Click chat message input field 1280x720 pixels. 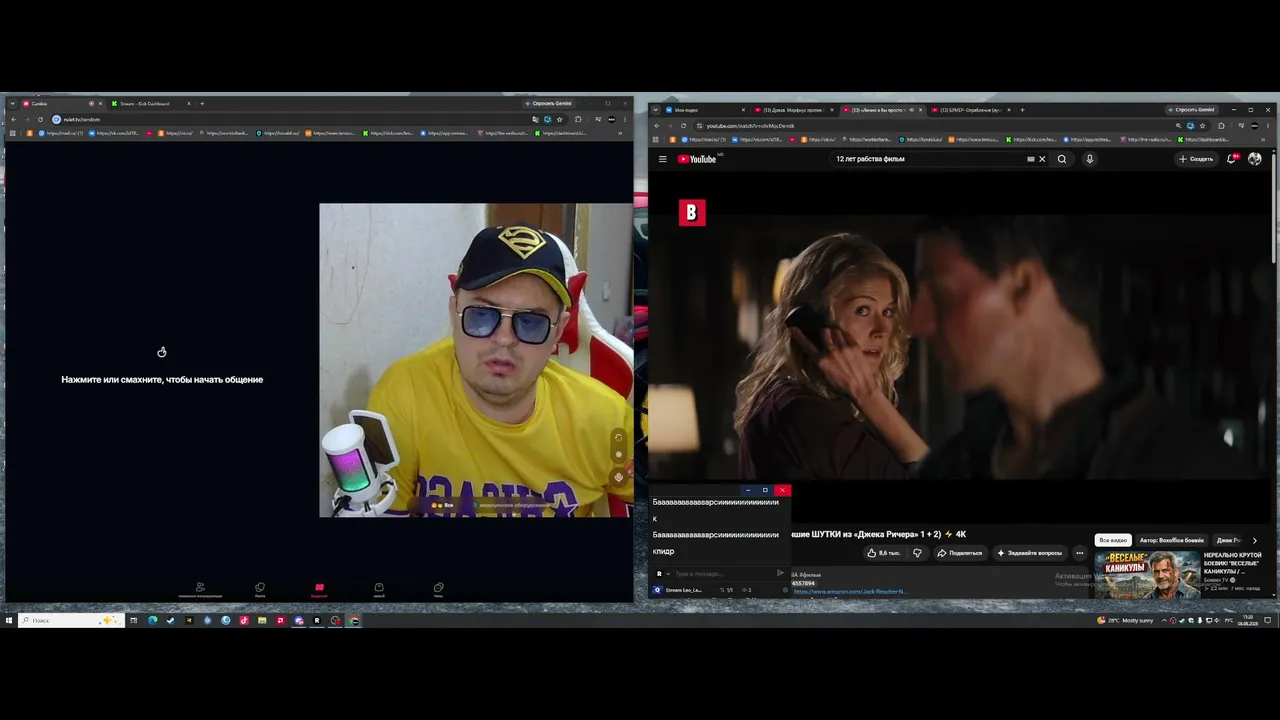pyautogui.click(x=723, y=574)
